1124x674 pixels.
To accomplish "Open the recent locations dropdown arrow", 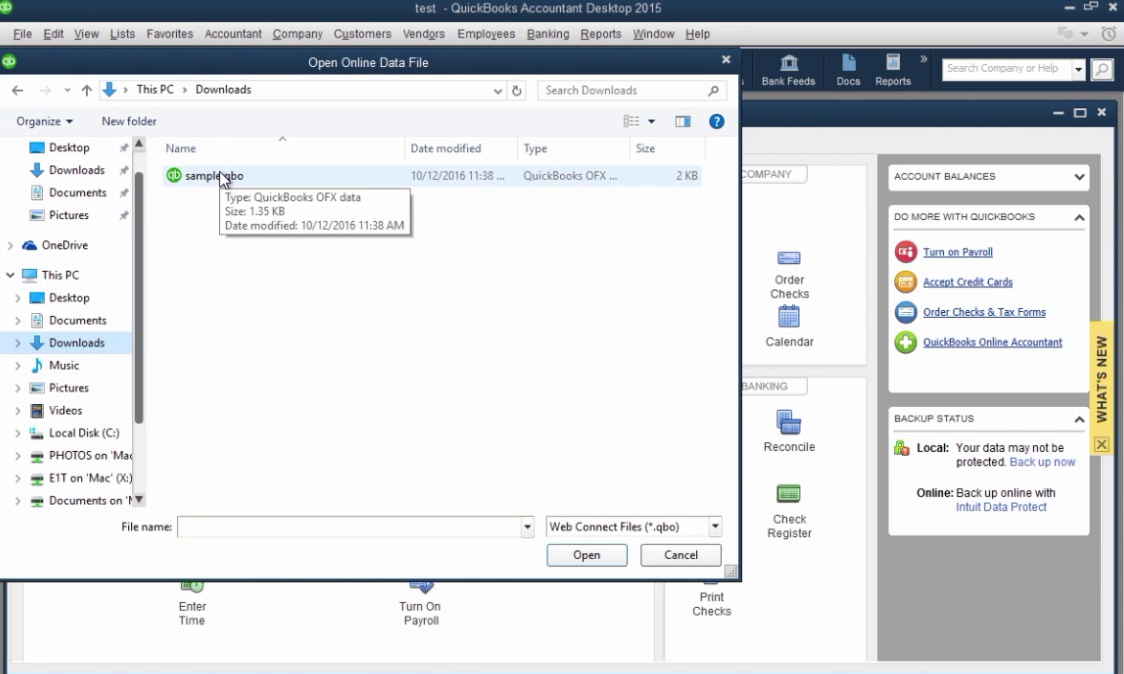I will [67, 90].
